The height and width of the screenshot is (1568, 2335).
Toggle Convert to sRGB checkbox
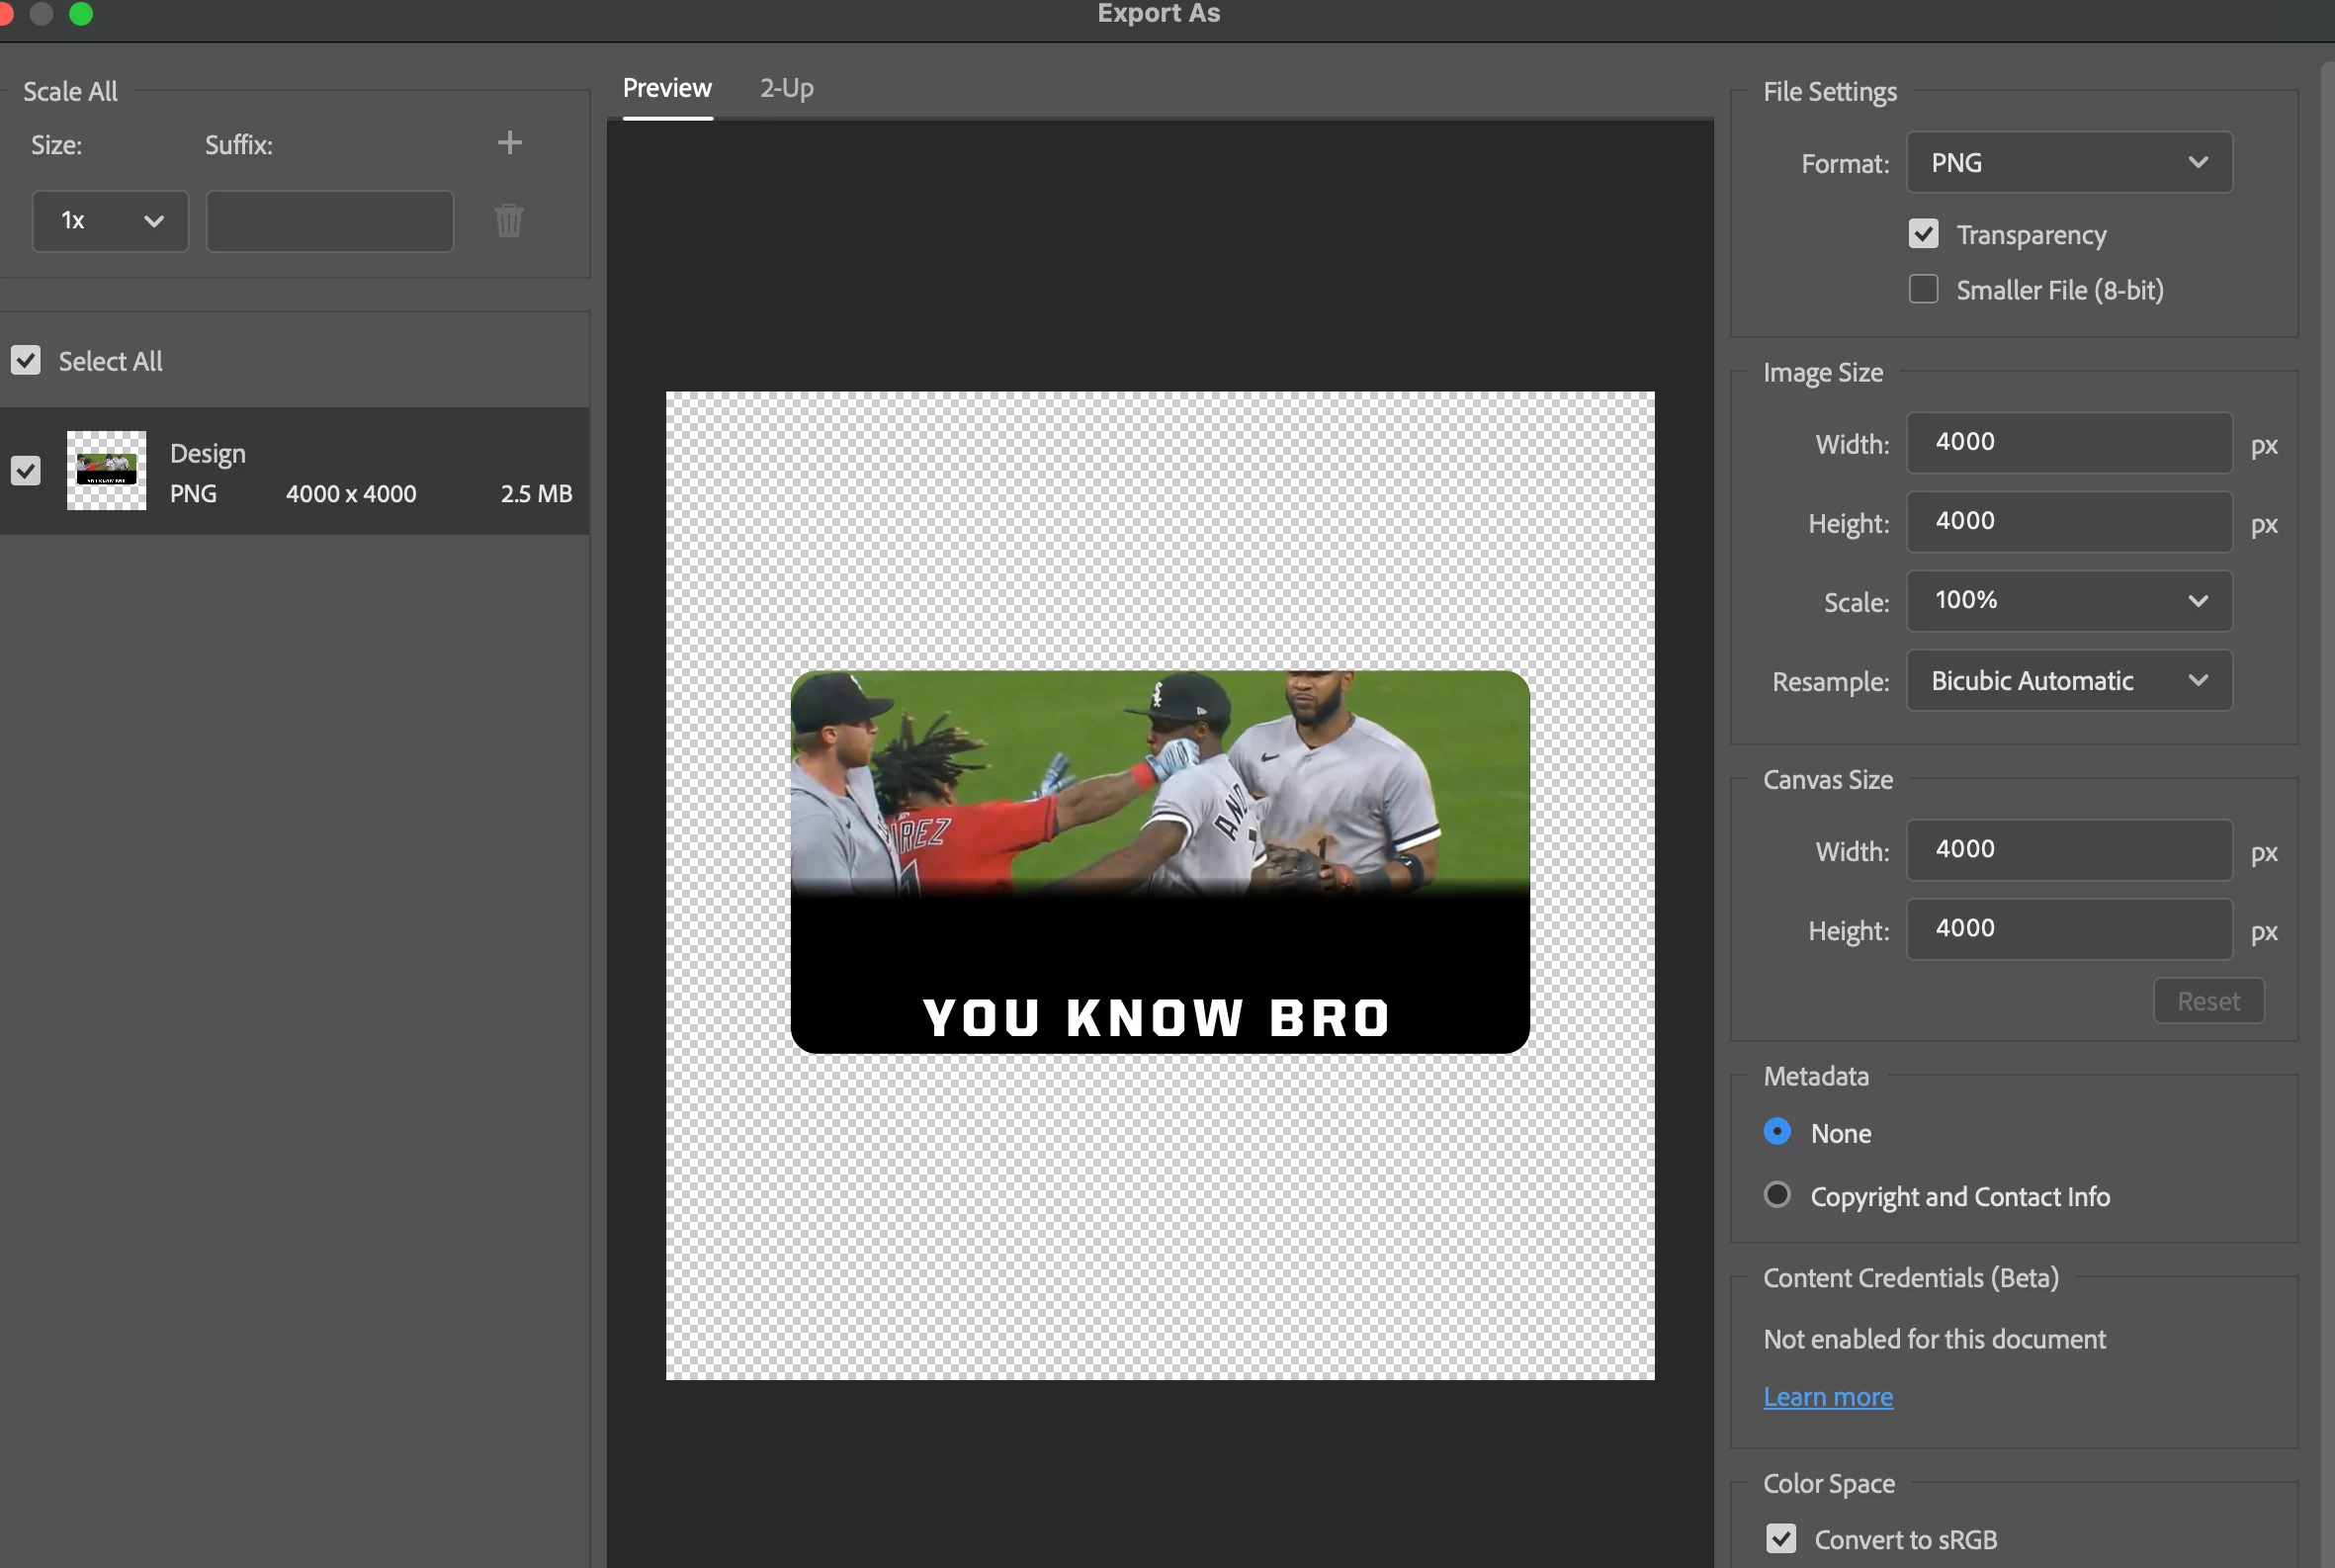pos(1780,1538)
